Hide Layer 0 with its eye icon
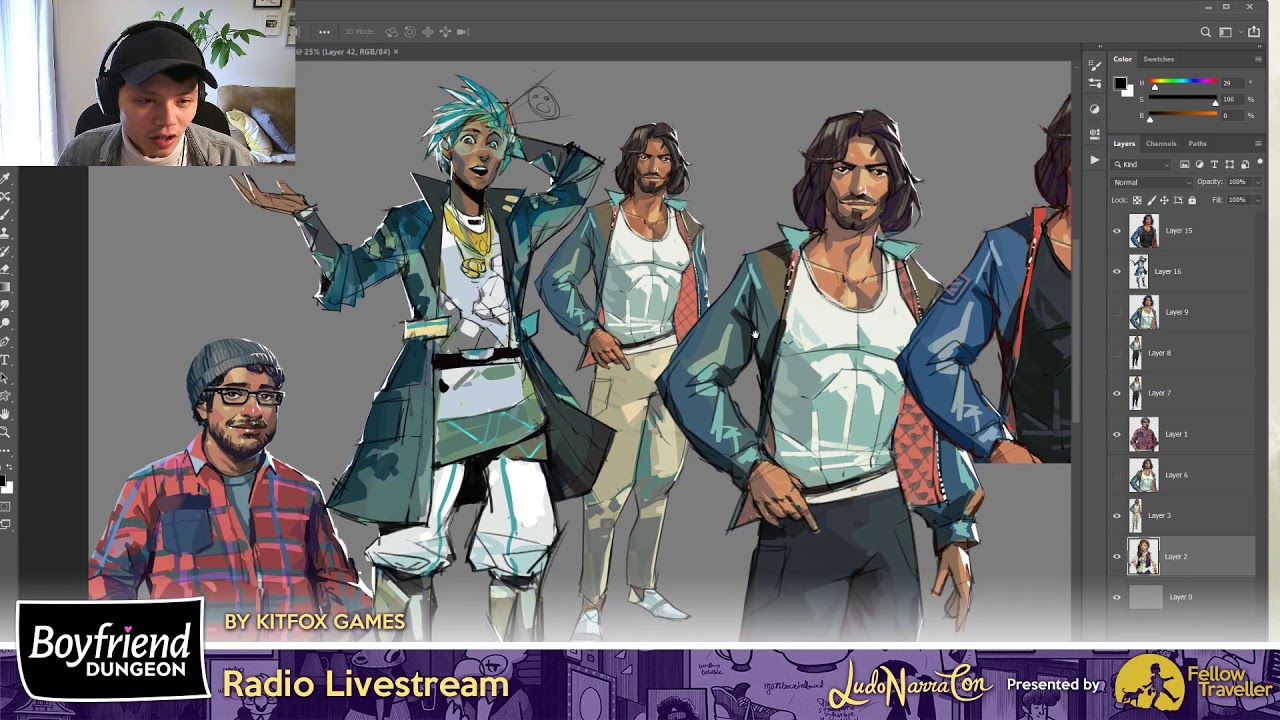This screenshot has height=720, width=1280. tap(1117, 597)
